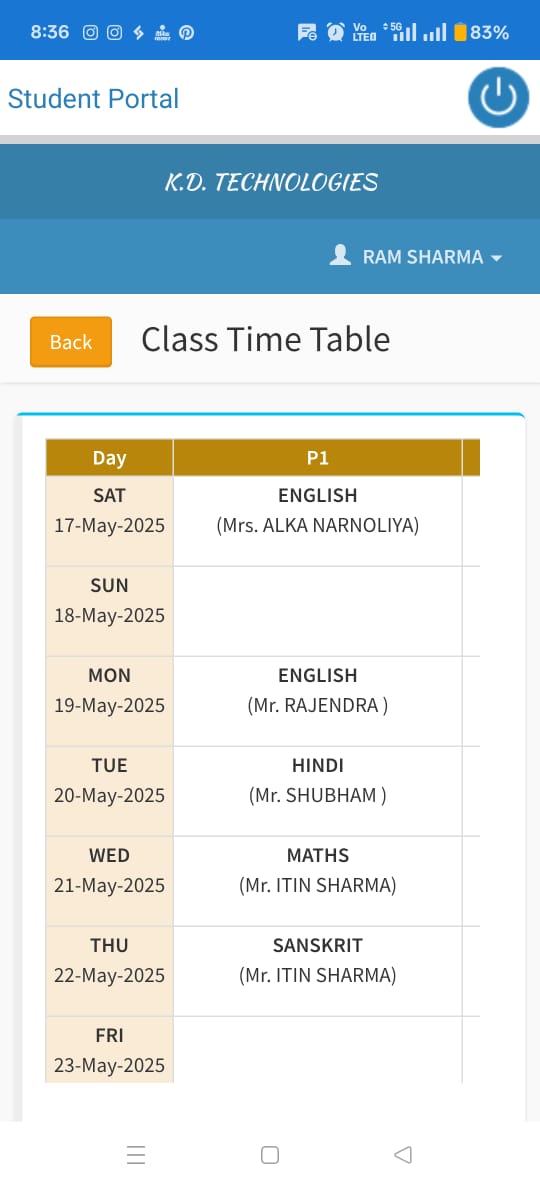Open the RAM SHARMA user menu
The width and height of the screenshot is (540, 1188).
(416, 256)
